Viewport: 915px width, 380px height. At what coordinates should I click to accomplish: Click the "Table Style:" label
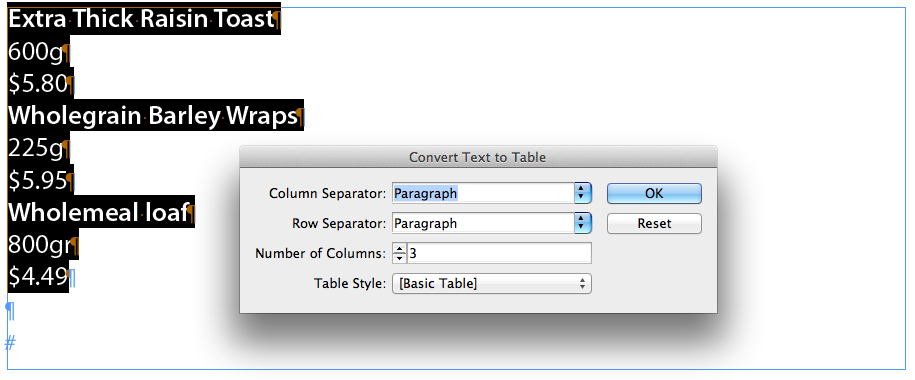(x=350, y=284)
